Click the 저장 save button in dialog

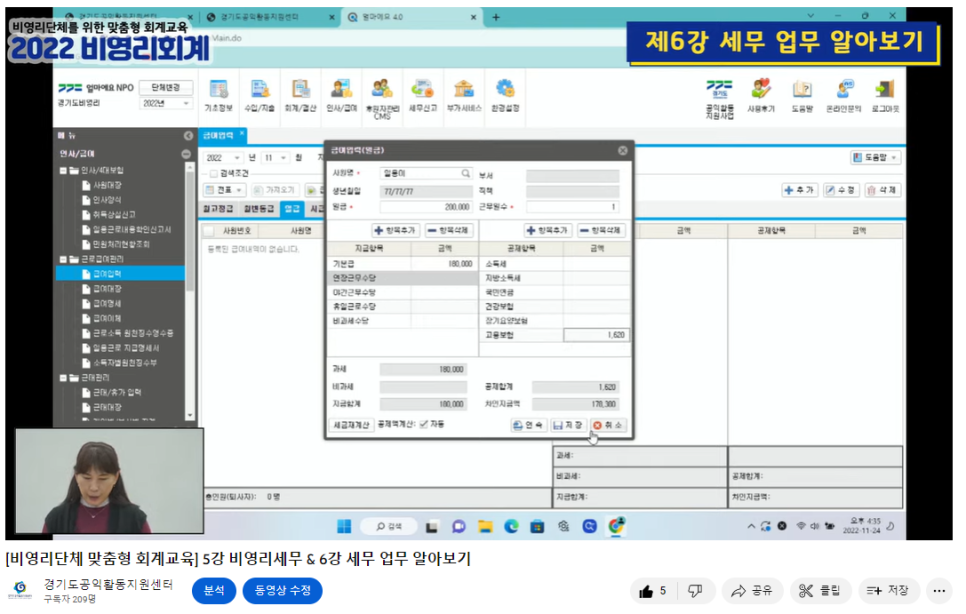tap(567, 426)
